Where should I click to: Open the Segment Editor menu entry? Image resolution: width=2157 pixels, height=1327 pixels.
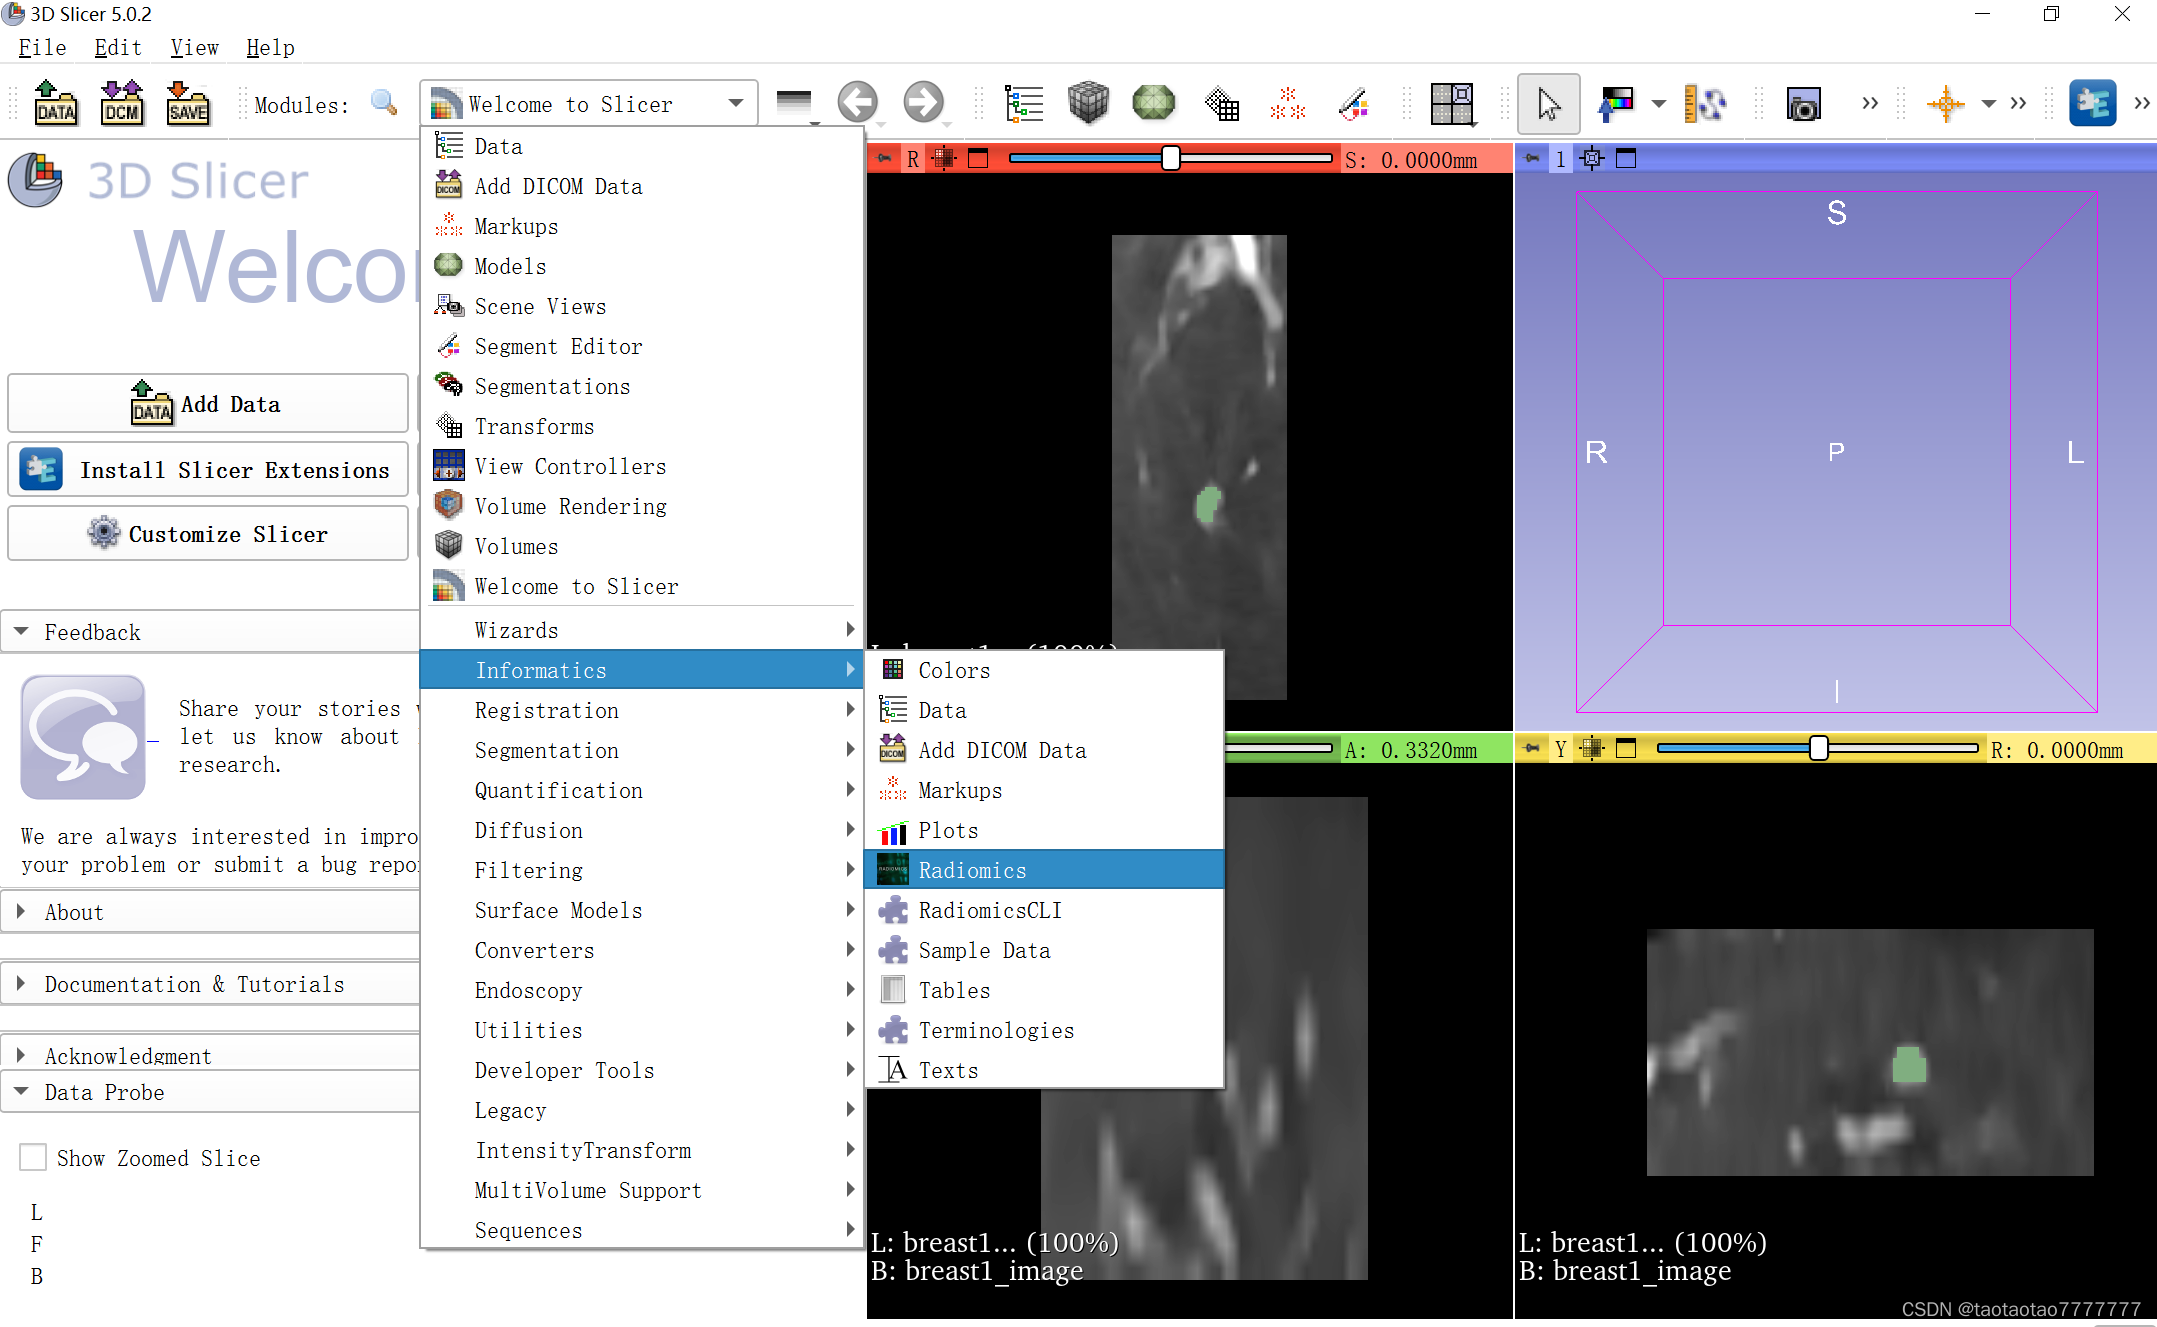point(558,346)
